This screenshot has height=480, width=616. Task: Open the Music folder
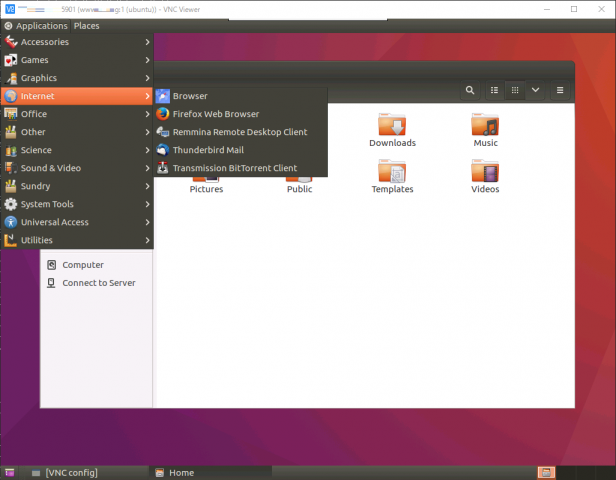(x=485, y=130)
